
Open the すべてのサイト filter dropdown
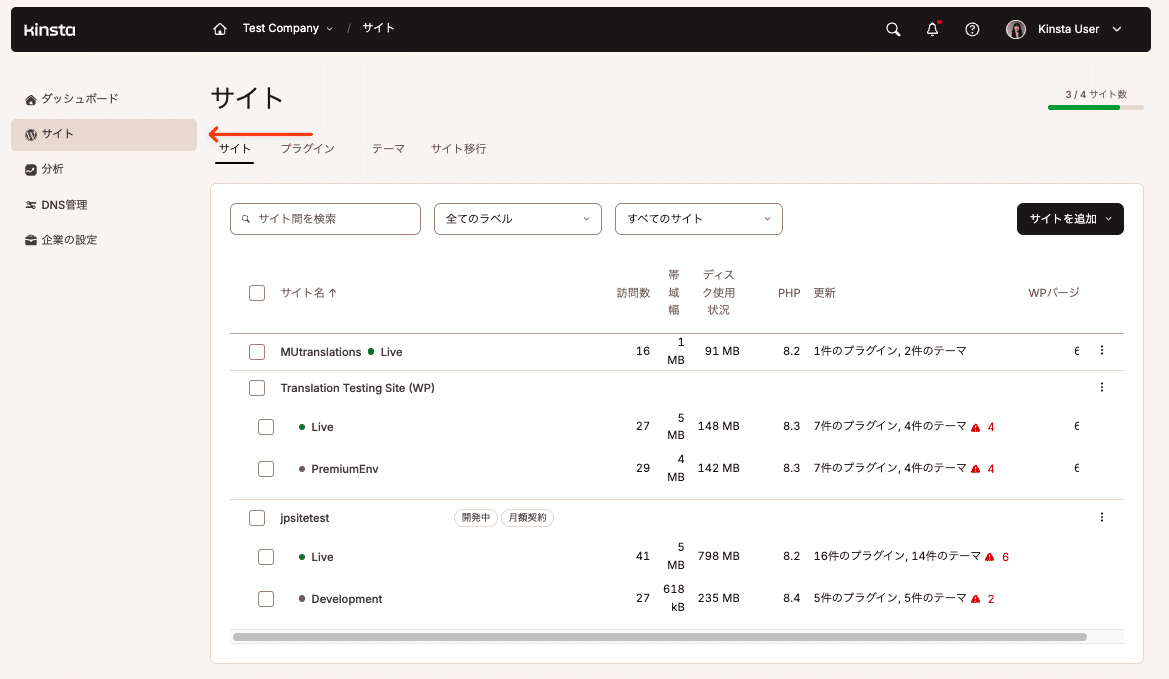[698, 218]
